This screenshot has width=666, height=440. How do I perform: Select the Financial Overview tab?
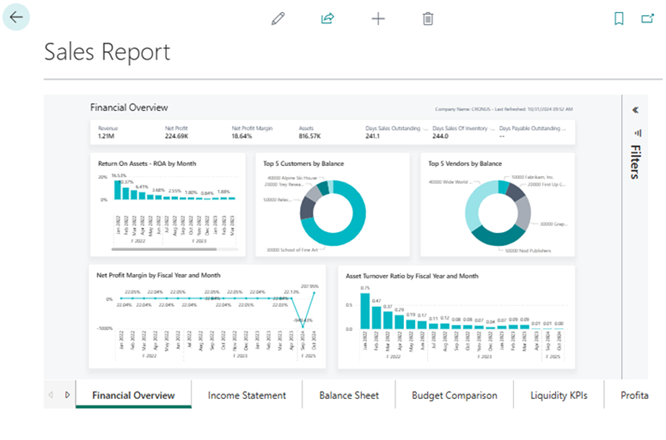coord(133,395)
